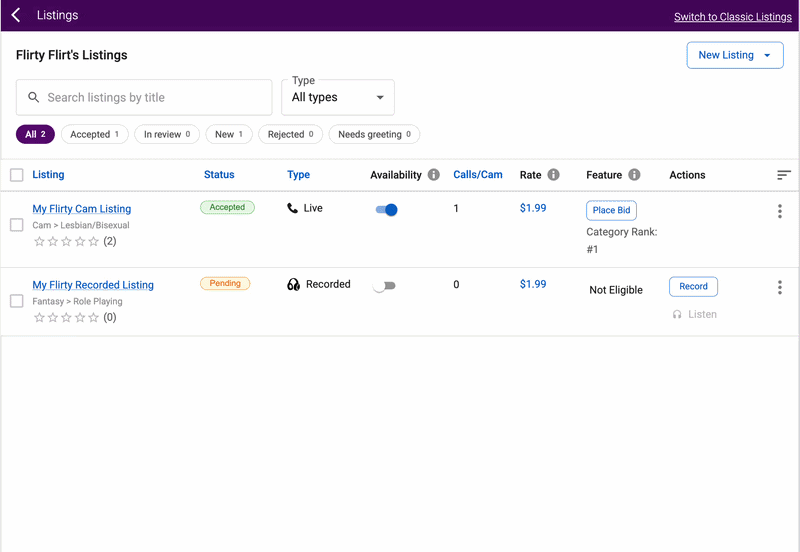Click the headphones icon beside Recorded
This screenshot has width=800, height=552.
pos(293,284)
